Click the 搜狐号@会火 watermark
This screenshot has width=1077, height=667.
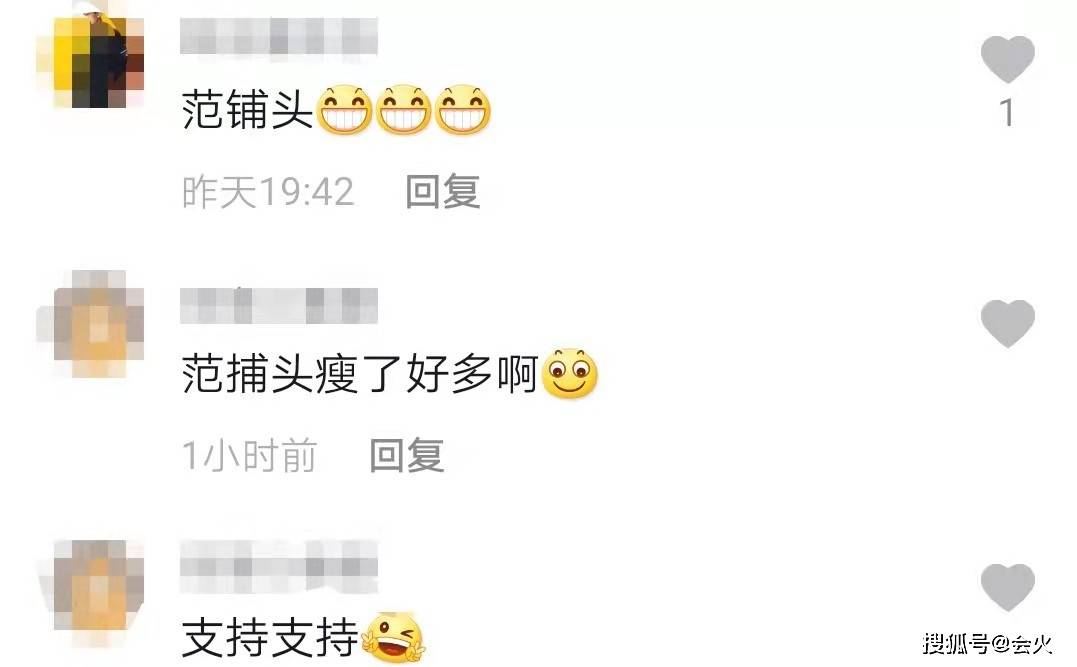(987, 644)
